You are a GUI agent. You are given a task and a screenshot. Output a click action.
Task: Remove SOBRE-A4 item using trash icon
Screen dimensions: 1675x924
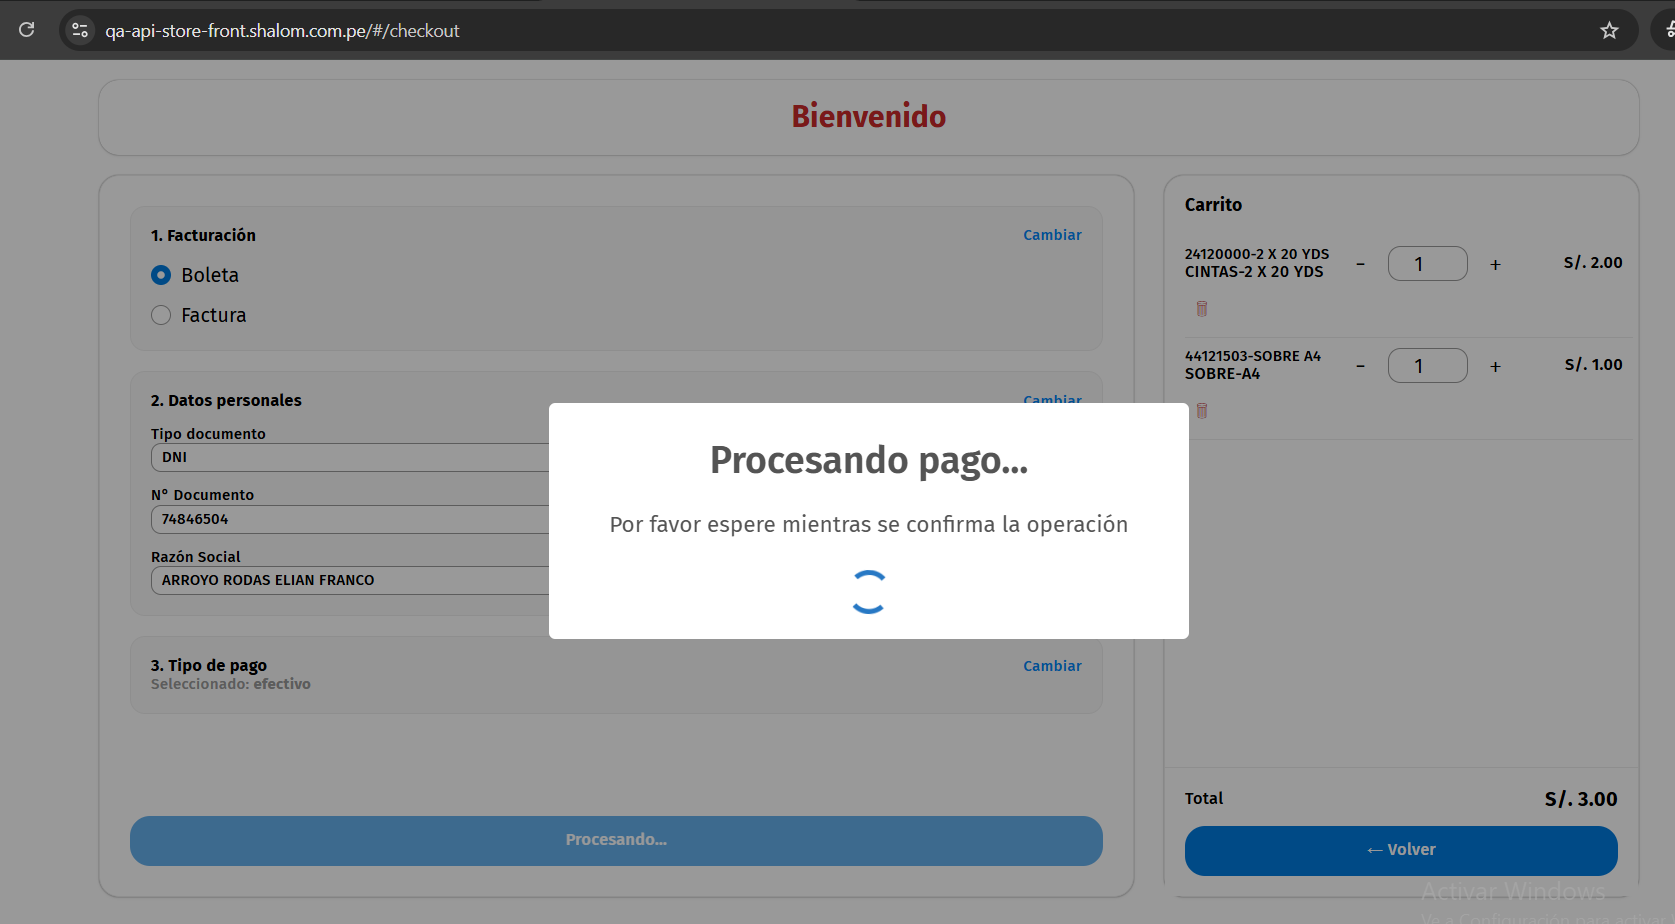click(1202, 411)
